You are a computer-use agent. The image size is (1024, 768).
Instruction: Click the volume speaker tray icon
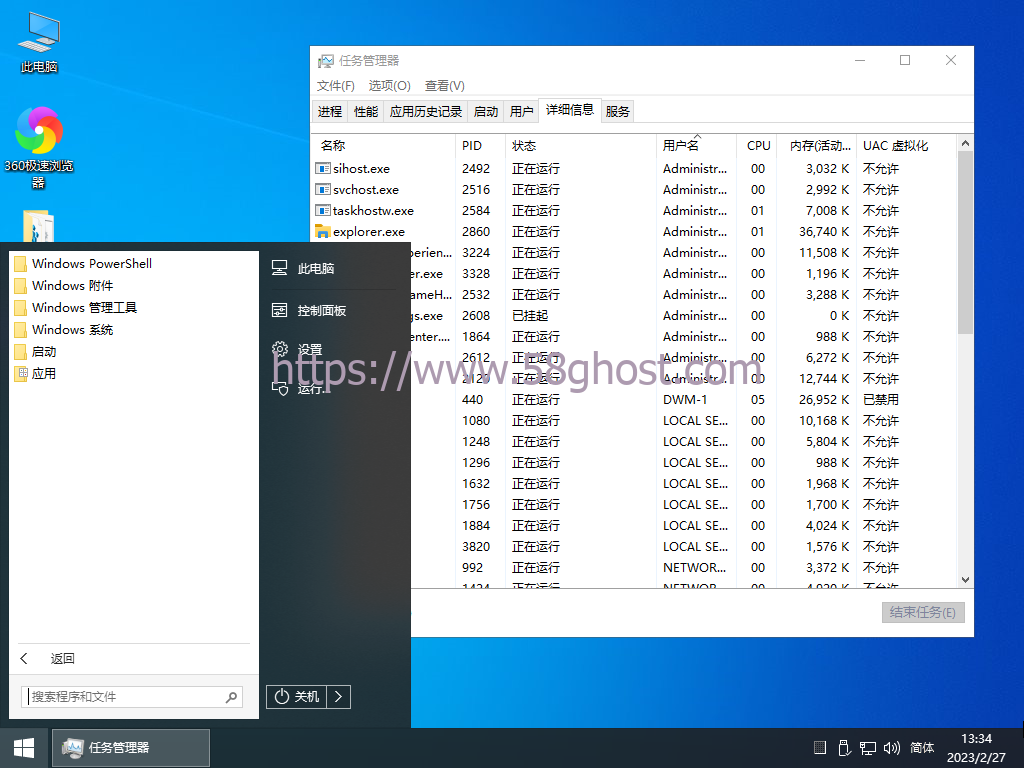[x=891, y=747]
